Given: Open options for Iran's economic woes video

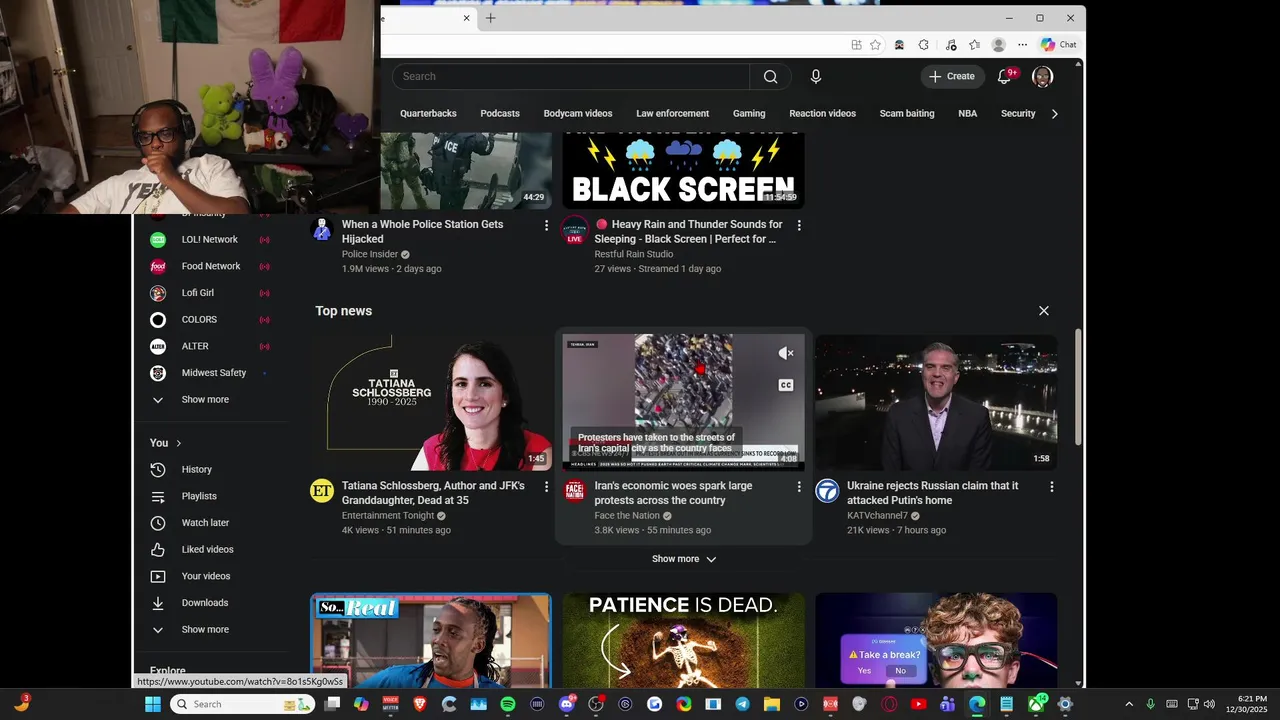Looking at the screenshot, I should click(x=798, y=487).
